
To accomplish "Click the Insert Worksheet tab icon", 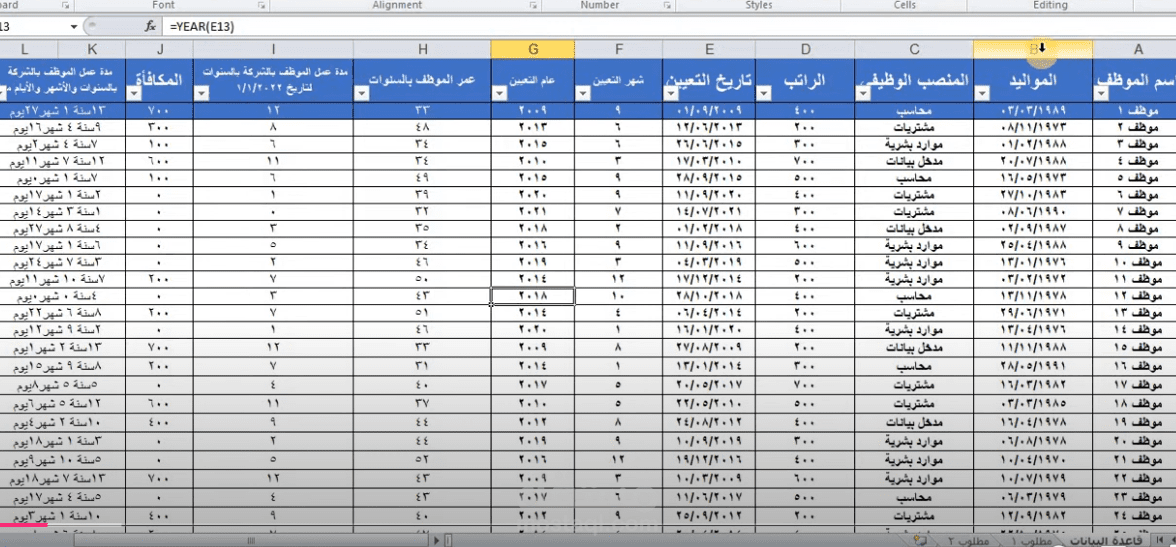I will [918, 540].
